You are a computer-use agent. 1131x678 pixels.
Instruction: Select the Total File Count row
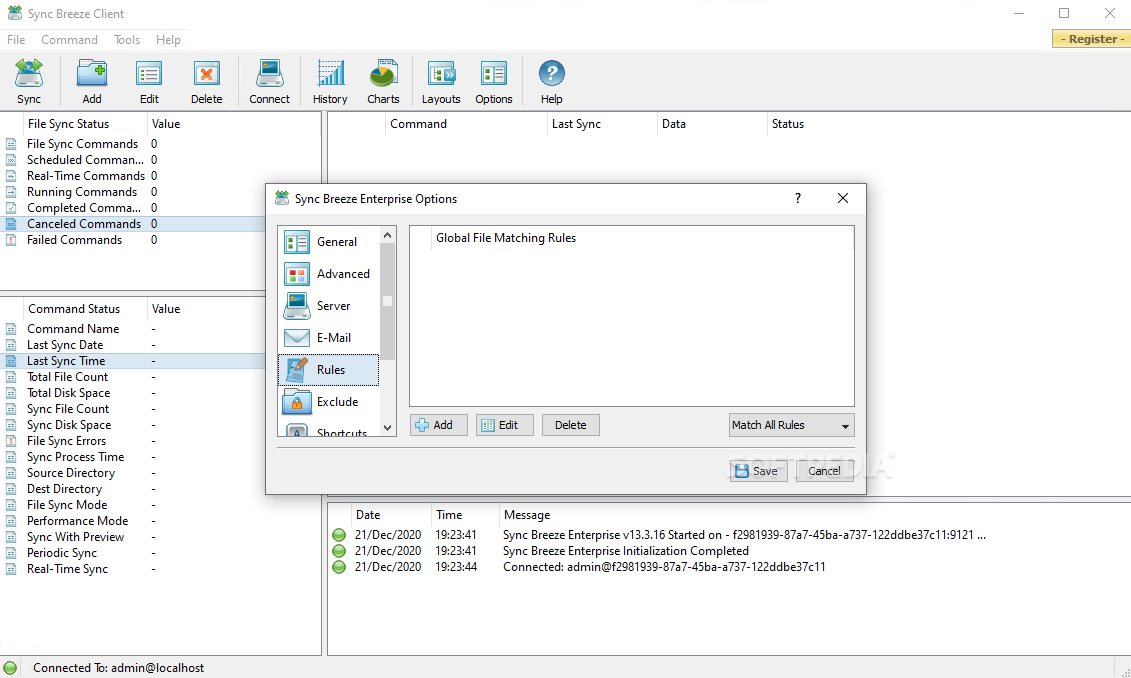coord(134,377)
